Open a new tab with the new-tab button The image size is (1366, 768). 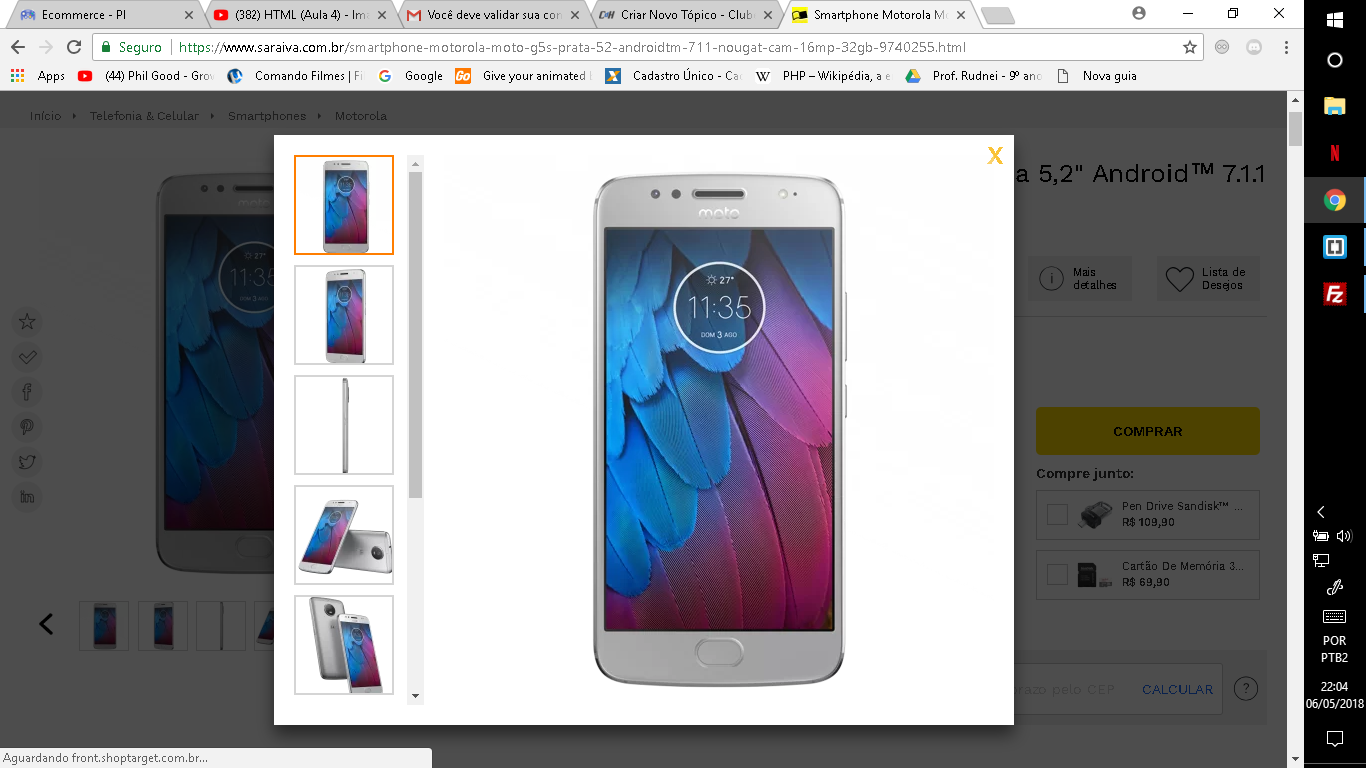(x=997, y=16)
